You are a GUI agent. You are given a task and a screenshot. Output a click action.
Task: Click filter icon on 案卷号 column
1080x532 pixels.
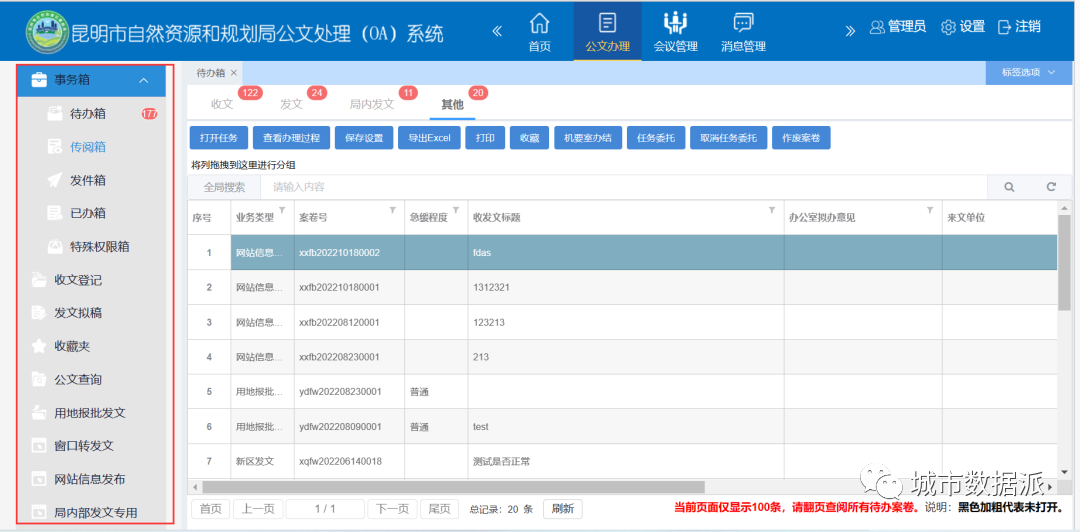(x=393, y=210)
